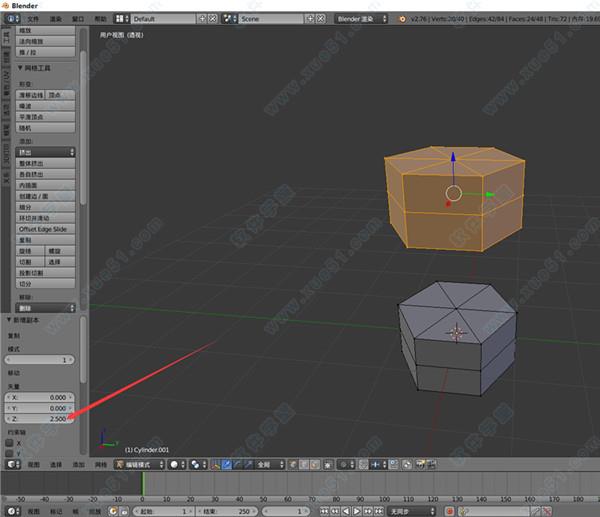This screenshot has height=517, width=600.
Task: Delete the Default screen layout
Action: [212, 18]
